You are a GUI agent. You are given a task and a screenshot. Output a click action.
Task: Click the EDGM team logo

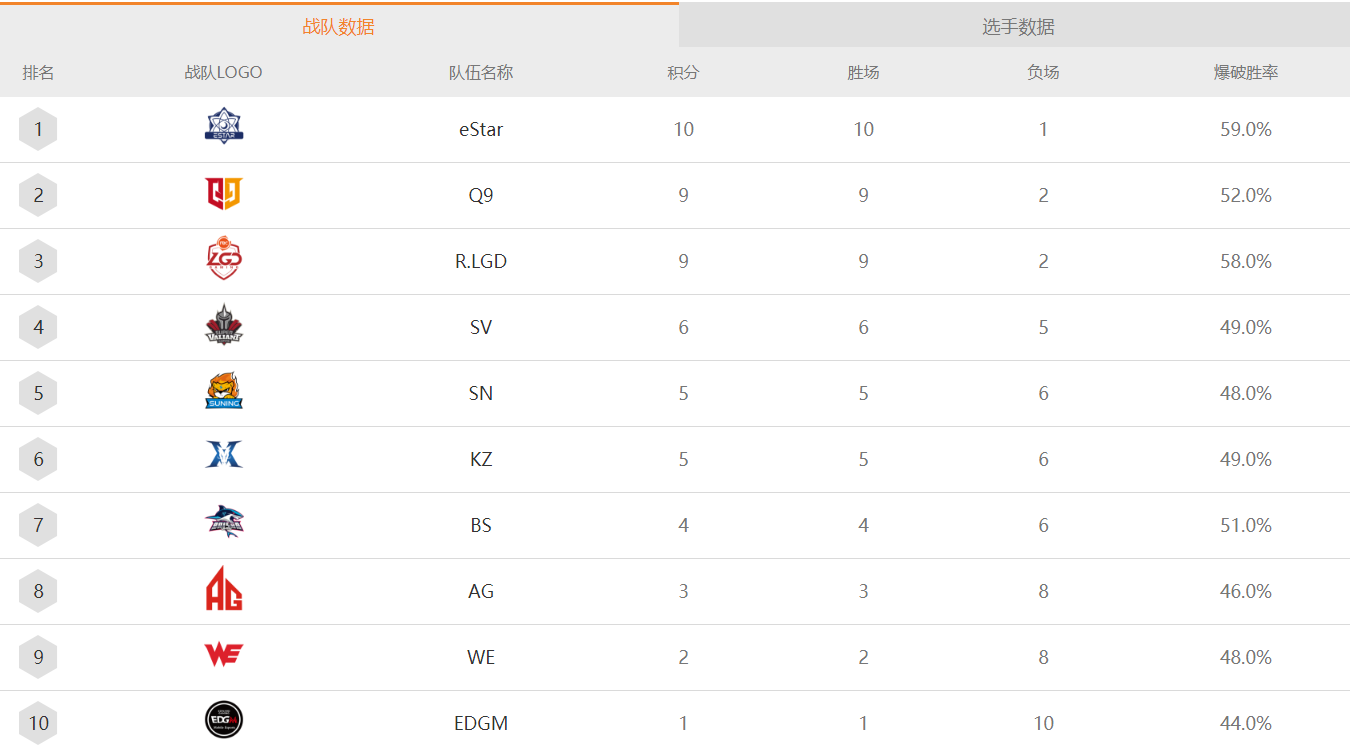(224, 720)
